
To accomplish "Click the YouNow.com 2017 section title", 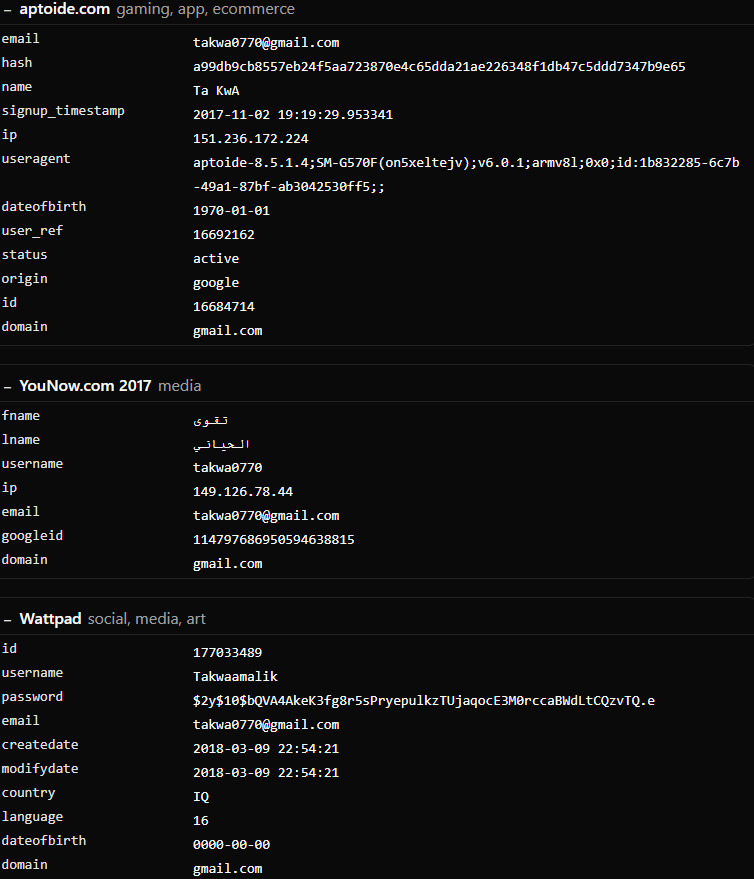I will pyautogui.click(x=85, y=386).
